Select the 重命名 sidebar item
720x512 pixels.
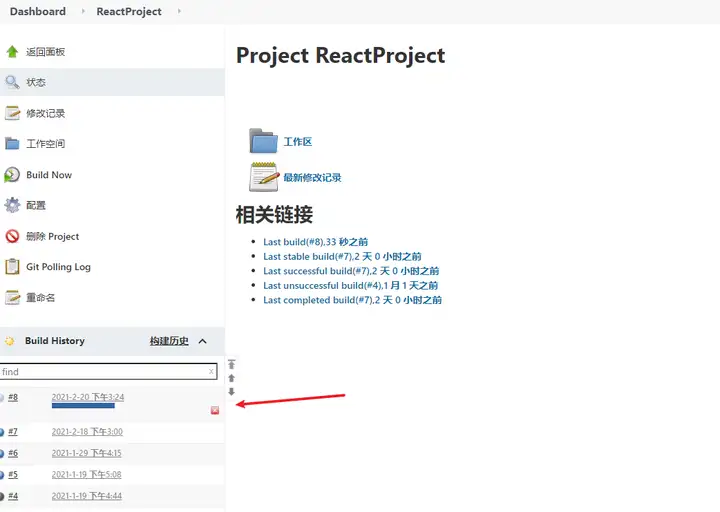click(40, 298)
